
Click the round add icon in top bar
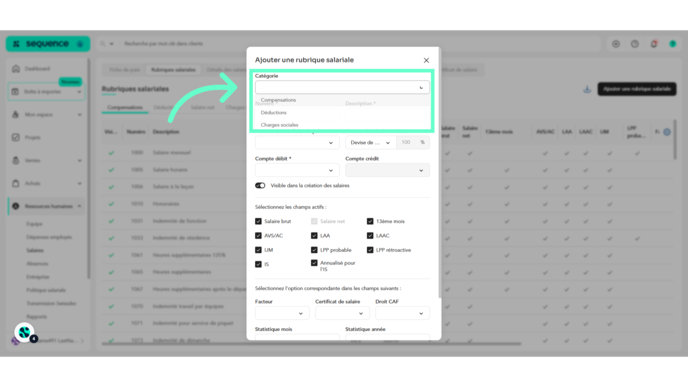point(616,44)
